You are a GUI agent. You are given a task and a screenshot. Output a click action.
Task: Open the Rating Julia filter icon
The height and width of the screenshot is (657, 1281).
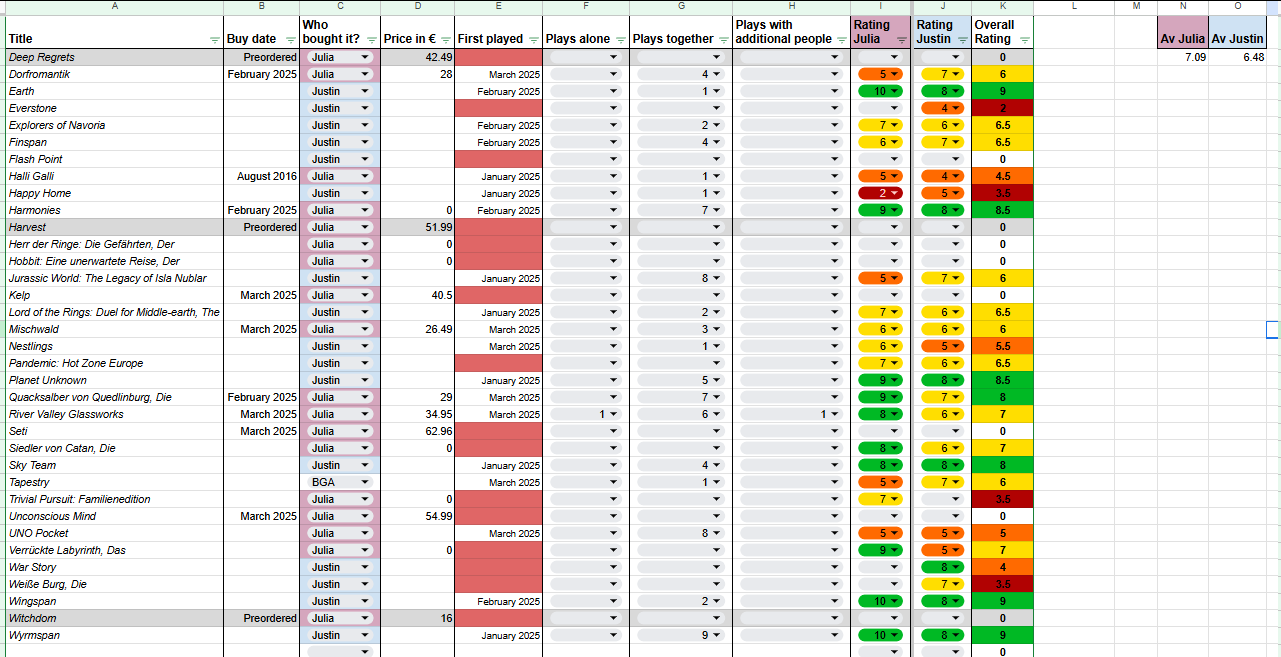pyautogui.click(x=902, y=40)
